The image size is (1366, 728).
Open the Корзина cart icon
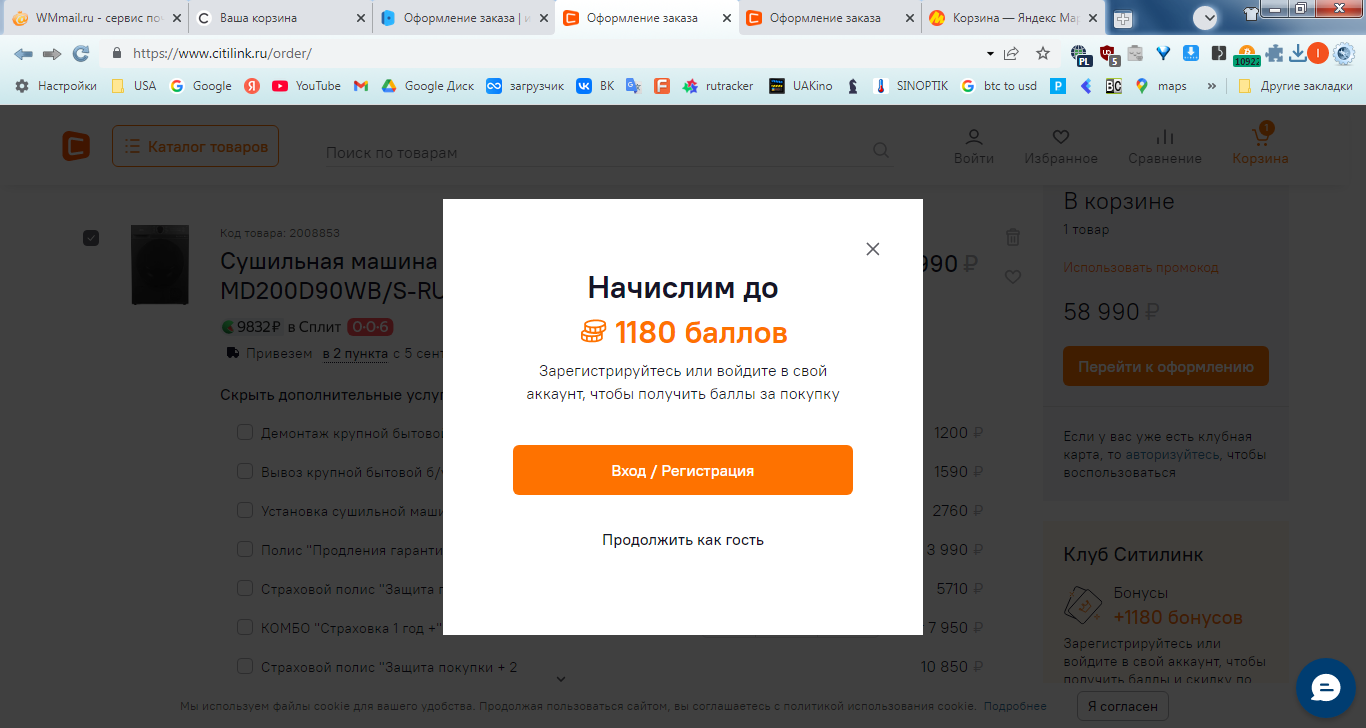pos(1260,146)
